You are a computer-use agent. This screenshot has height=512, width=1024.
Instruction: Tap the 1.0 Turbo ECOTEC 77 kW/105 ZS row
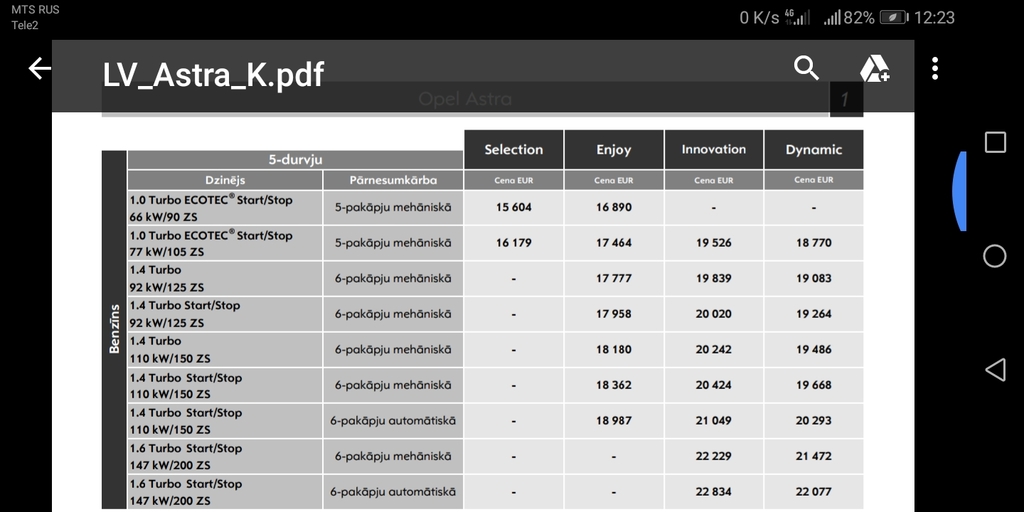point(495,243)
